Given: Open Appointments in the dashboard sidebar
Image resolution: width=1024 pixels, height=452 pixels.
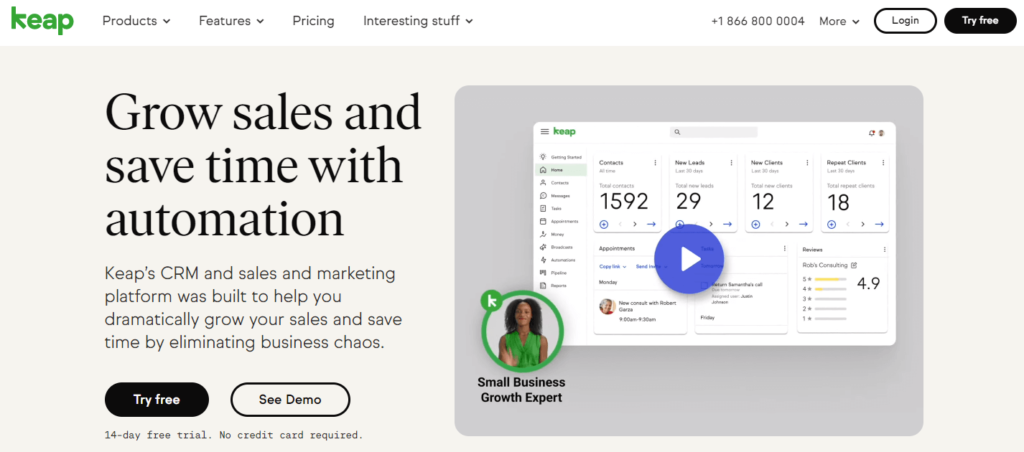Looking at the screenshot, I should (x=561, y=221).
